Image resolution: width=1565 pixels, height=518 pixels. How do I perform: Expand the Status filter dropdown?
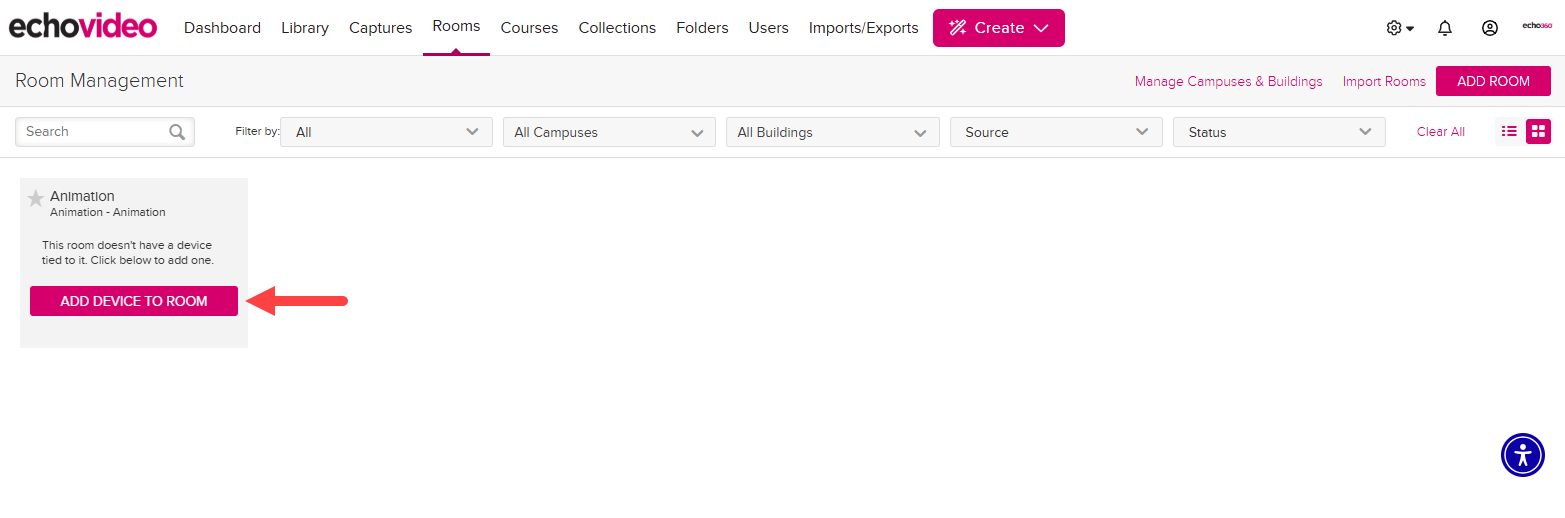coord(1279,132)
